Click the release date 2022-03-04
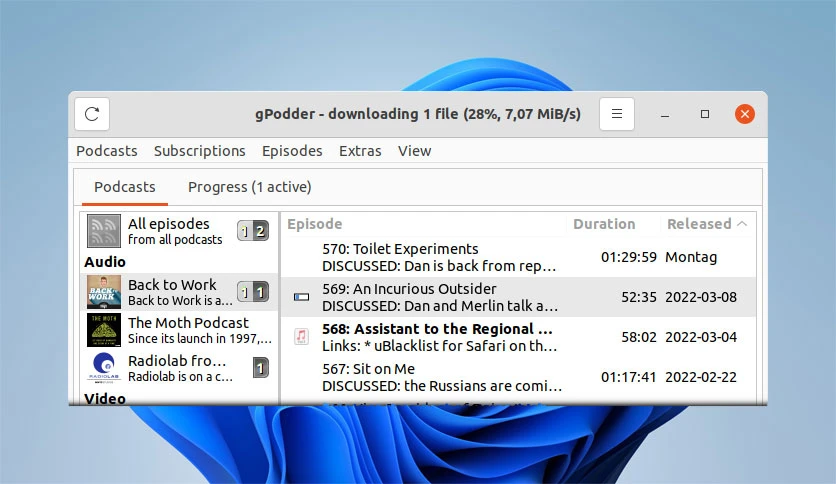836x484 pixels. click(701, 337)
